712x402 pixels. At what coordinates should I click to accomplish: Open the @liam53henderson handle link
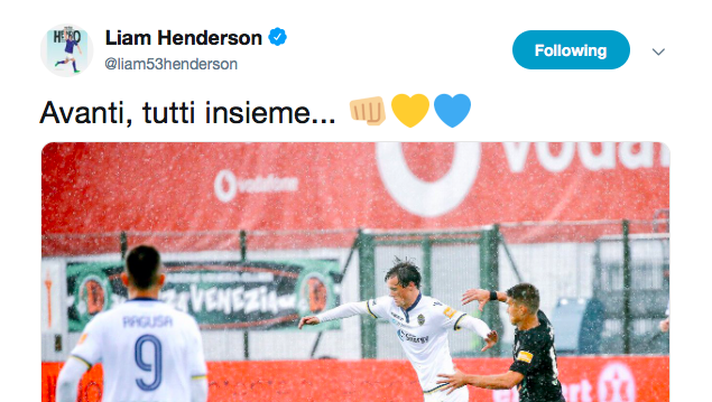click(x=171, y=64)
